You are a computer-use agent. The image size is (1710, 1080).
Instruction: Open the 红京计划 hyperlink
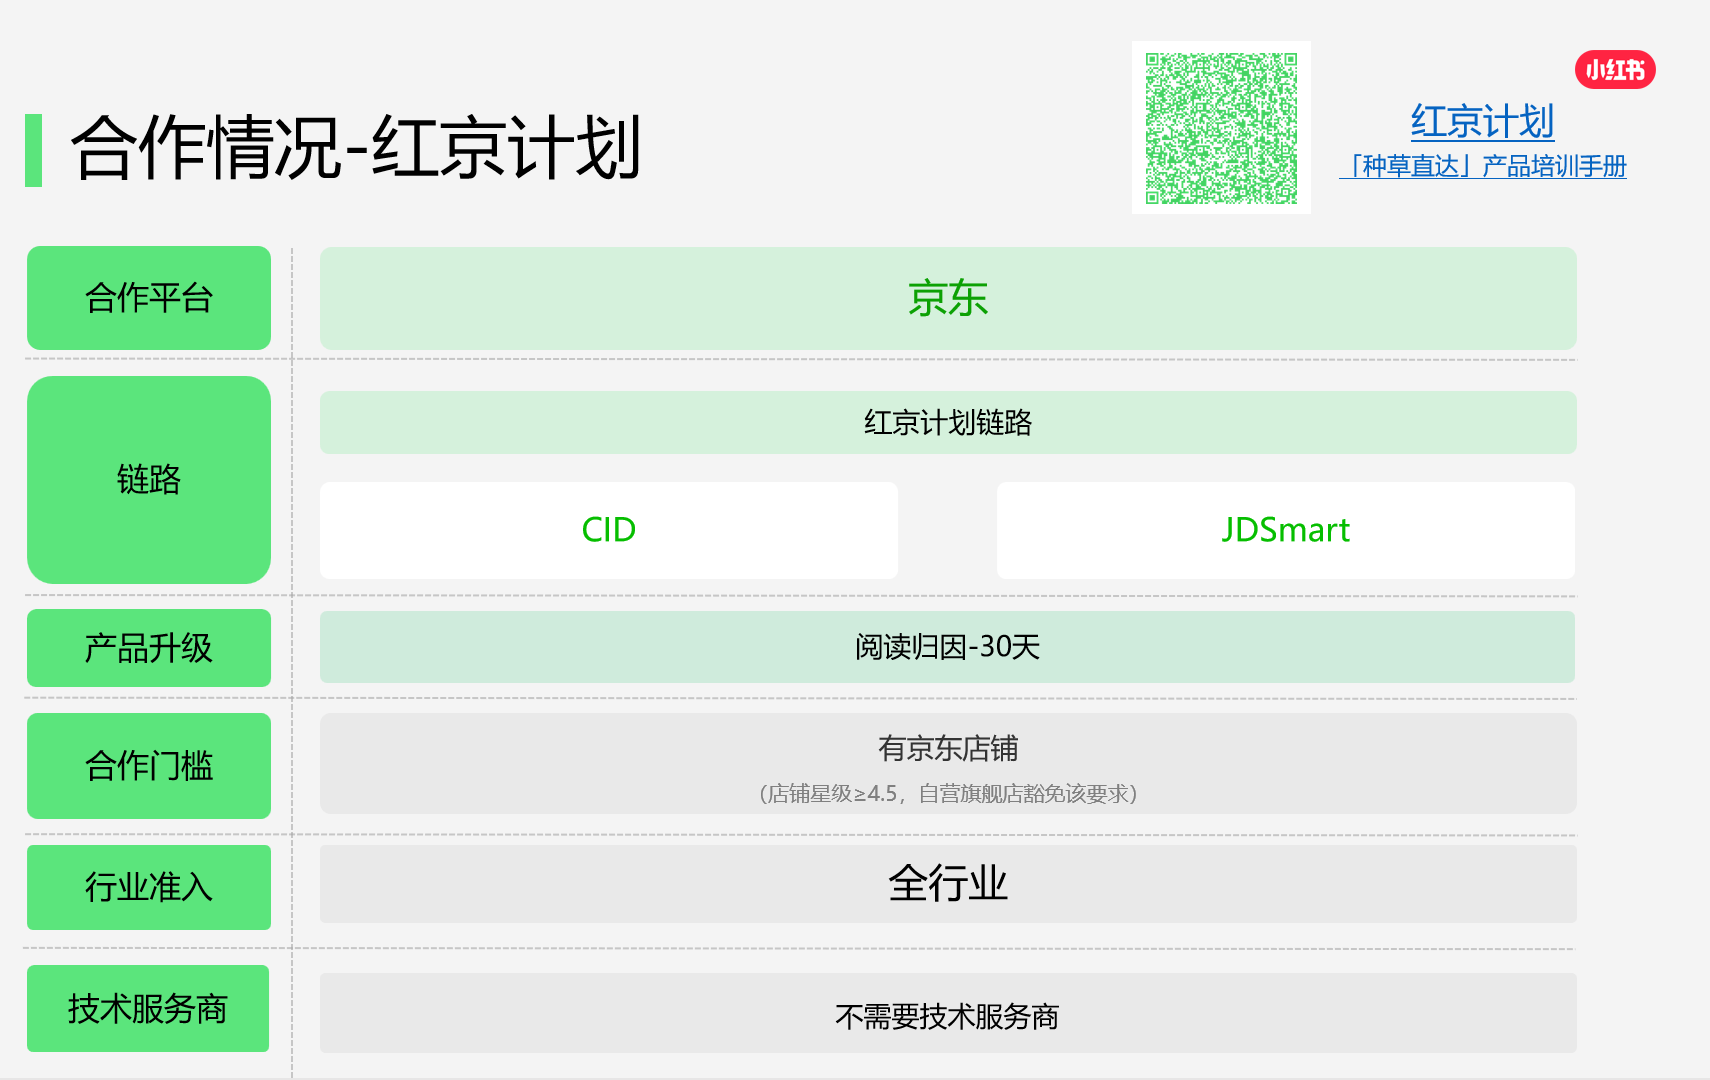click(x=1482, y=122)
